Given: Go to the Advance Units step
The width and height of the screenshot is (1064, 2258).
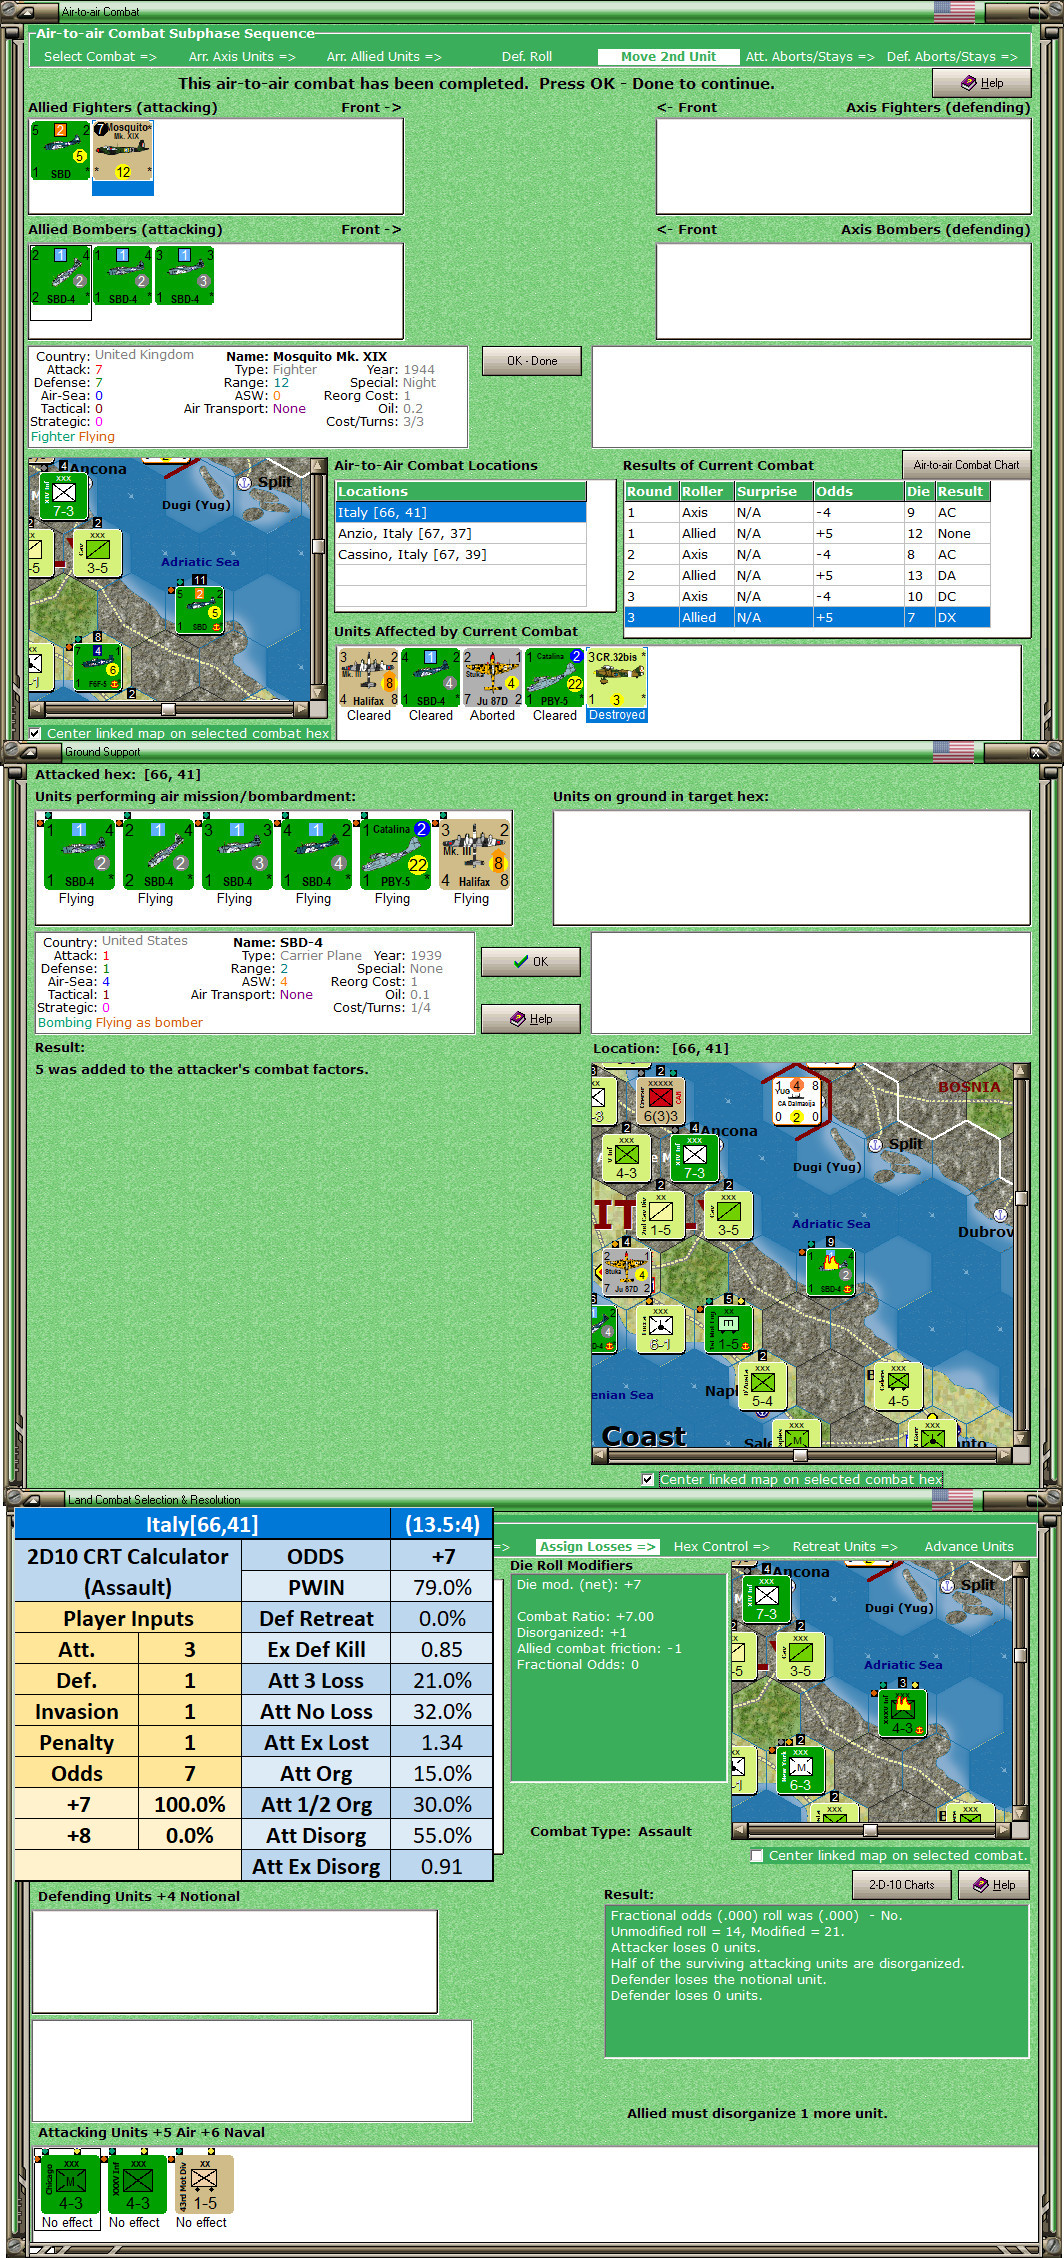Looking at the screenshot, I should tap(969, 1546).
